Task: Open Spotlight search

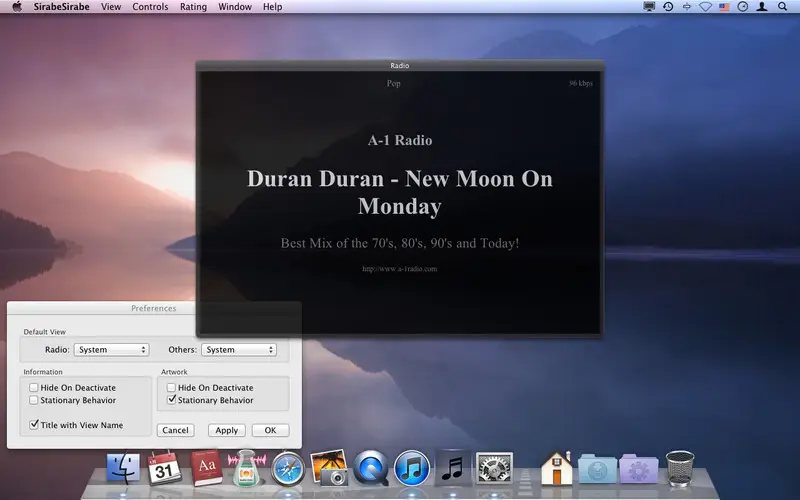Action: click(x=782, y=7)
